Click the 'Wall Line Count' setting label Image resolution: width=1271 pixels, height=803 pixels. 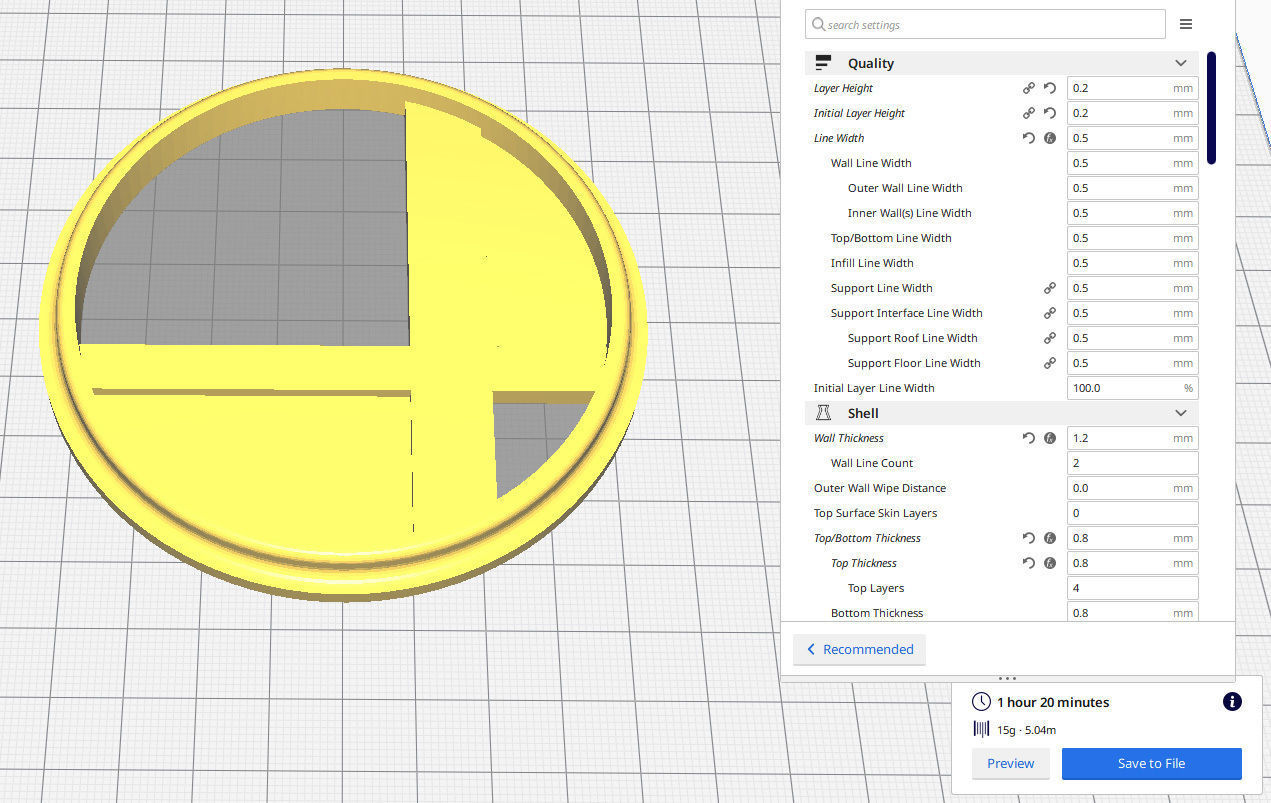872,463
